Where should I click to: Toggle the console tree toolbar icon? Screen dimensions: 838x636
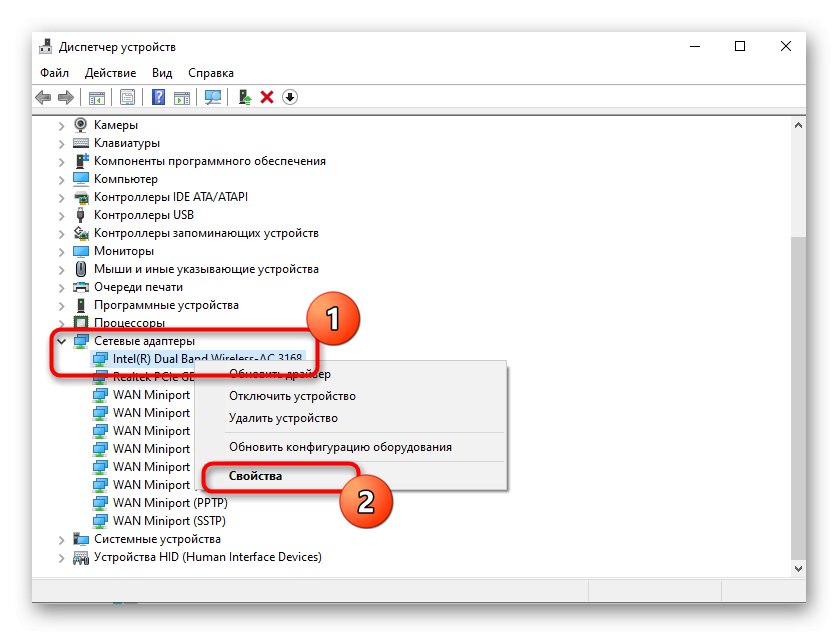point(97,97)
